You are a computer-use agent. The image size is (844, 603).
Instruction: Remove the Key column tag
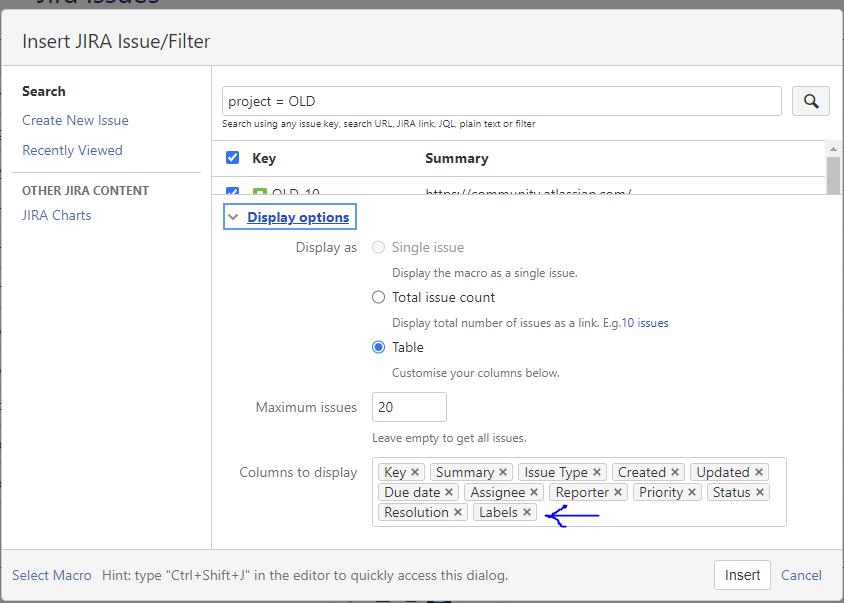coord(414,472)
